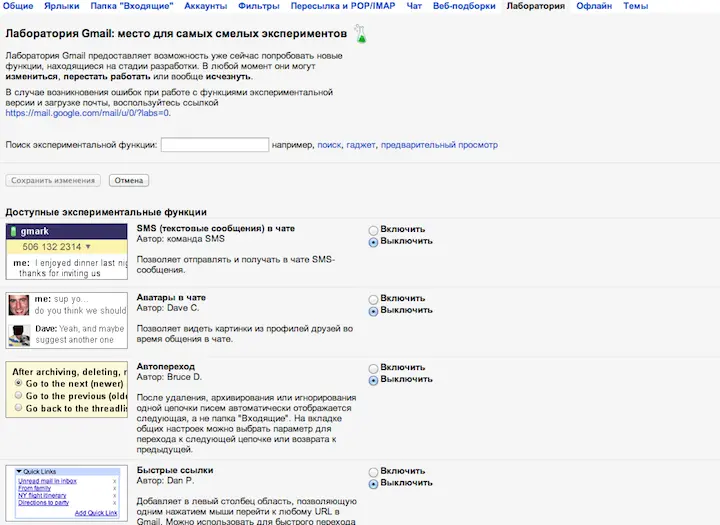Click the top user avatar photo
This screenshot has height=525, width=720.
pyautogui.click(x=19, y=305)
